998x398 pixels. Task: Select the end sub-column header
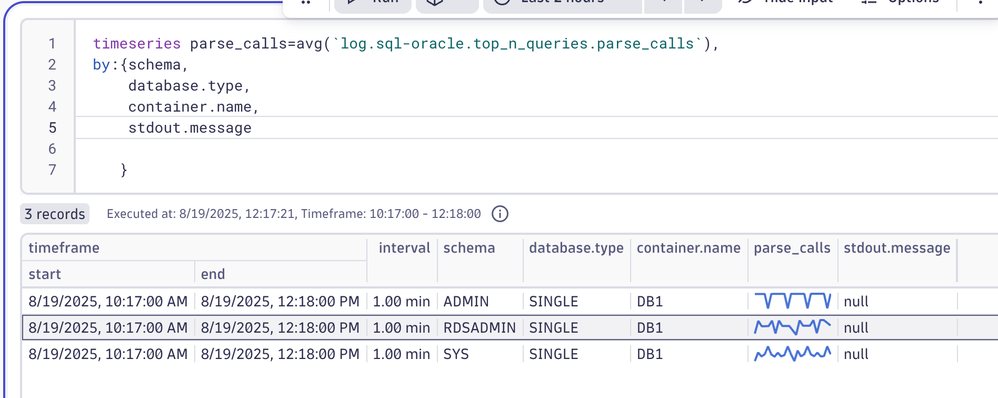pos(281,274)
